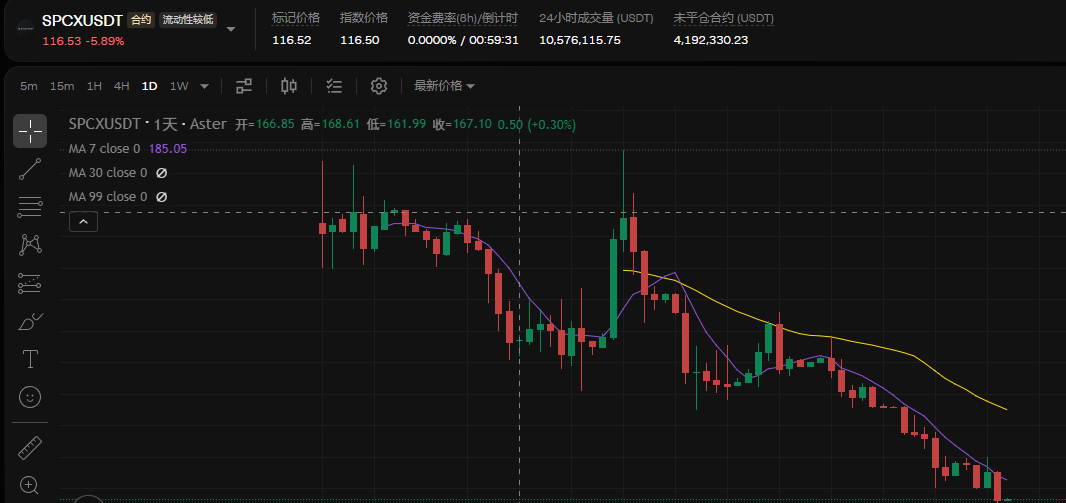Screen dimensions: 1066x503
Task: Click the mark price value 116.52
Action: pos(292,40)
